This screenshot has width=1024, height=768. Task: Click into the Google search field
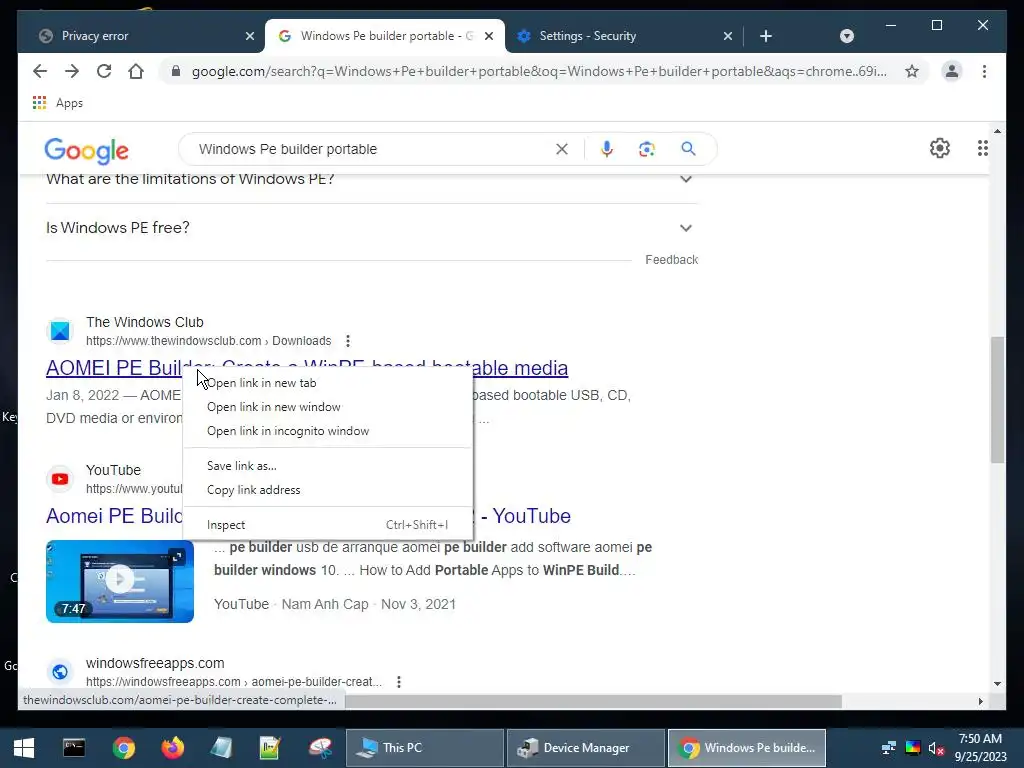pos(372,149)
